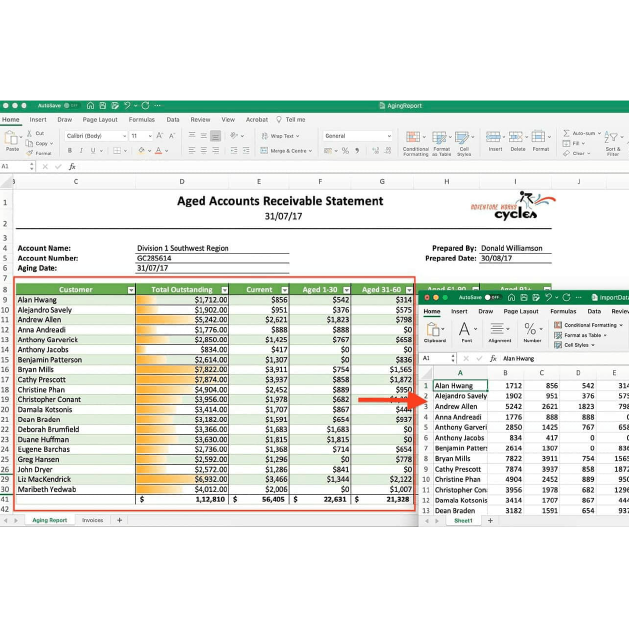Click the Paste icon in AgingReport ribbon

click(11, 138)
